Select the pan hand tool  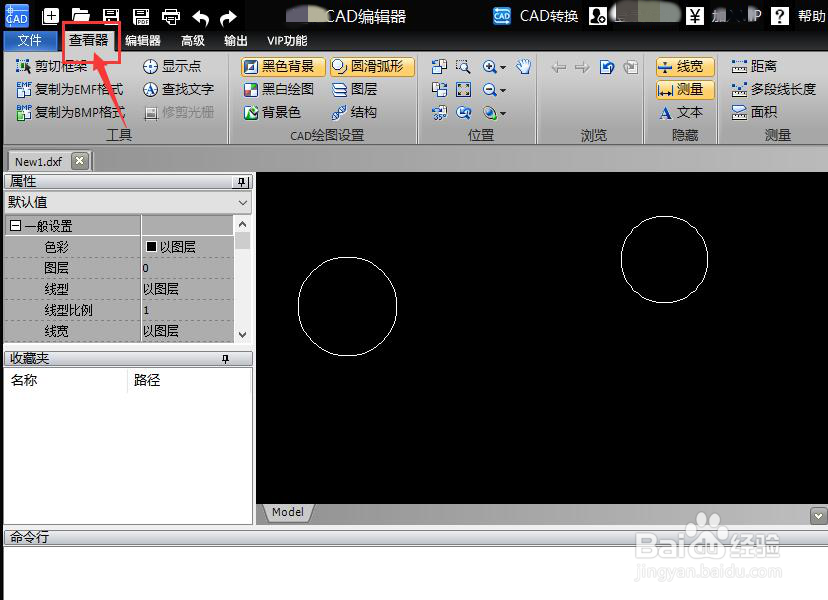point(524,67)
